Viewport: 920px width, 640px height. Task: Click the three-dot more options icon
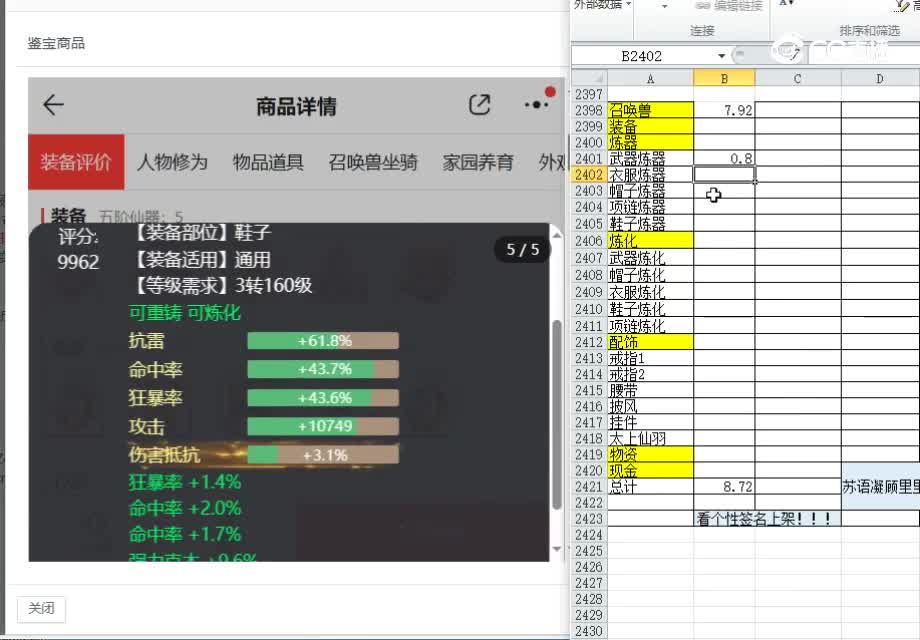[537, 104]
